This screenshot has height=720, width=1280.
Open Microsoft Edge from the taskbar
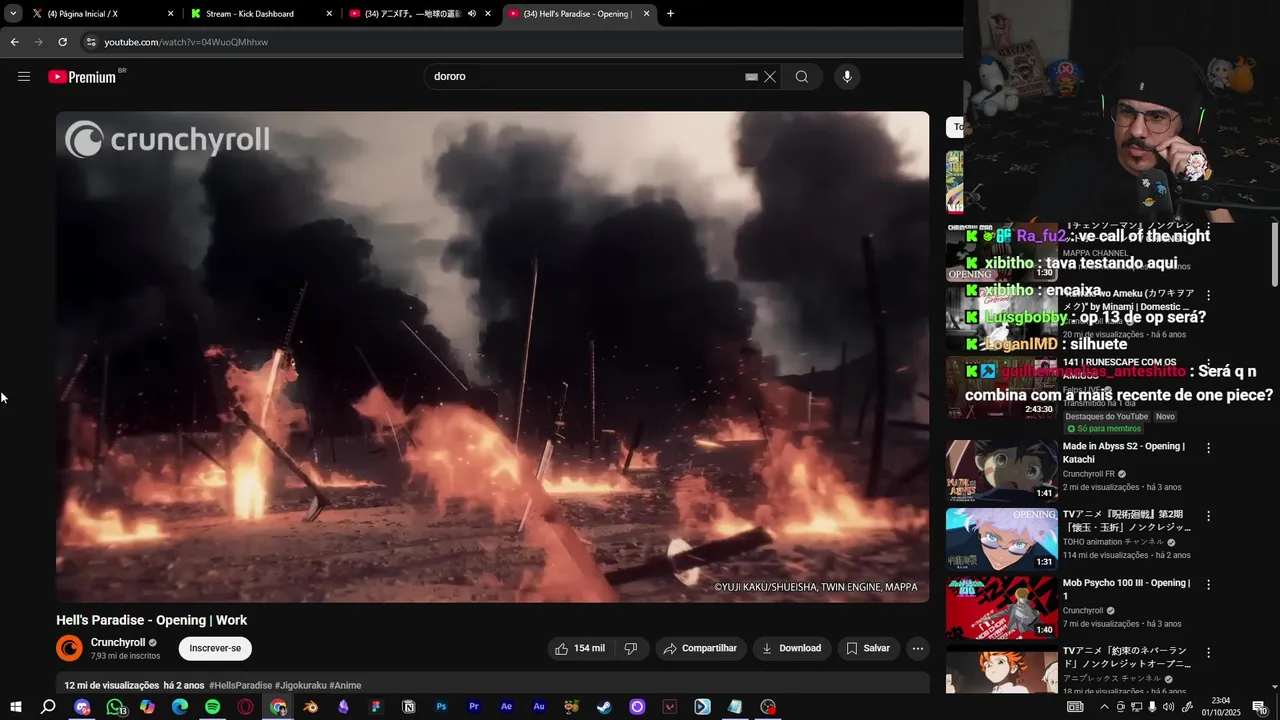pyautogui.click(x=180, y=707)
